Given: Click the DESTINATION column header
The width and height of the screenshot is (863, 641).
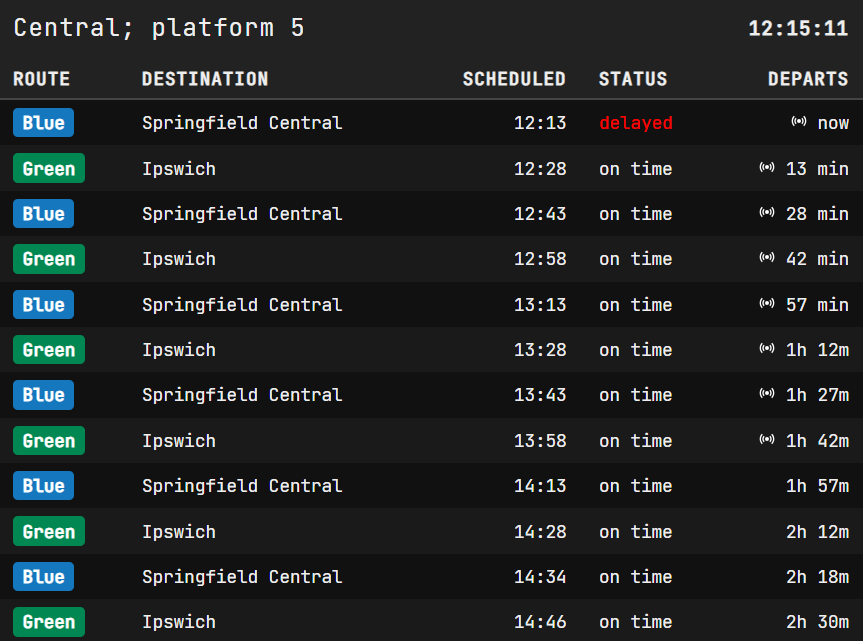Looking at the screenshot, I should (205, 79).
